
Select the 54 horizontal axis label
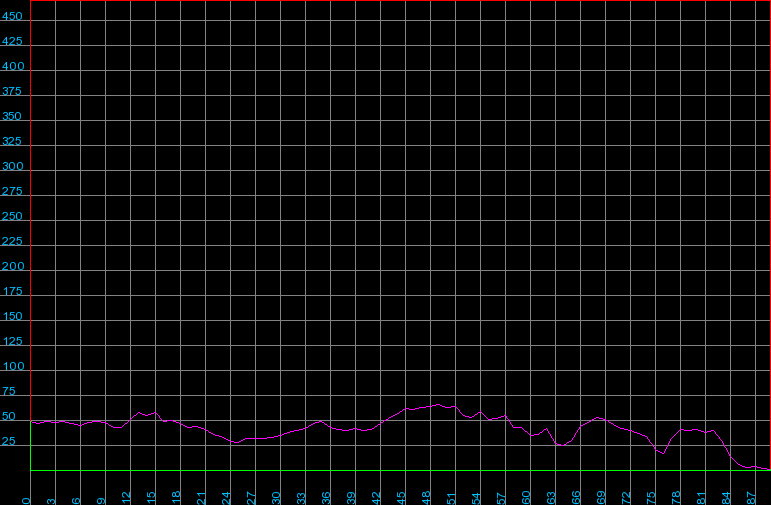tap(476, 498)
